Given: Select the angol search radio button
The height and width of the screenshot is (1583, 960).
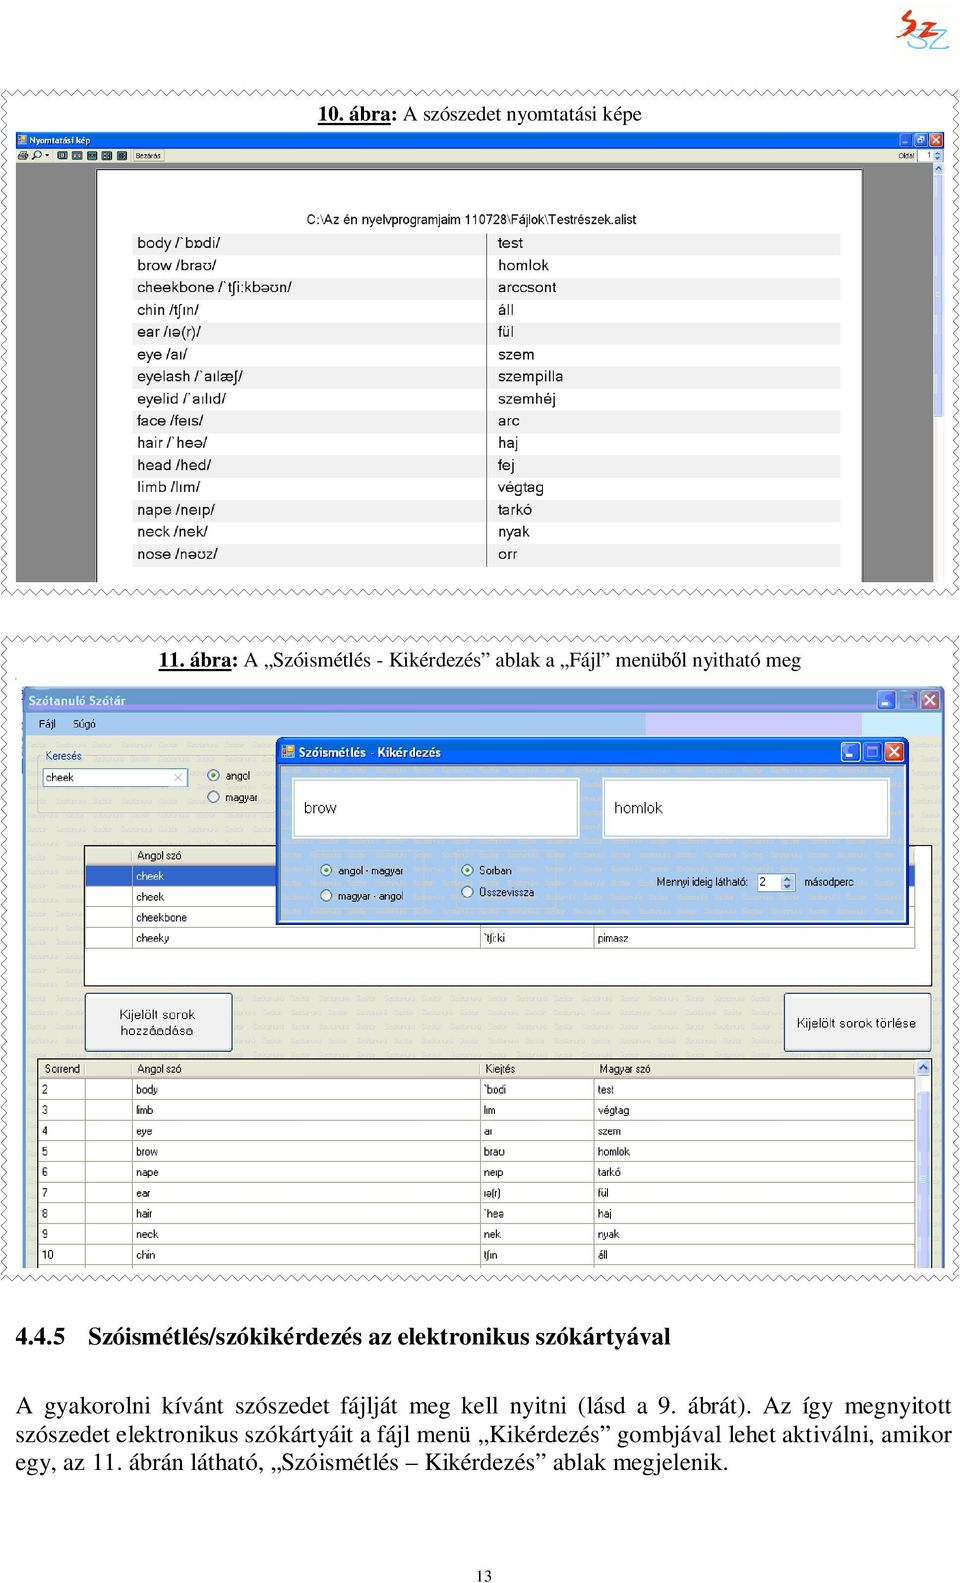Looking at the screenshot, I should coord(213,776).
